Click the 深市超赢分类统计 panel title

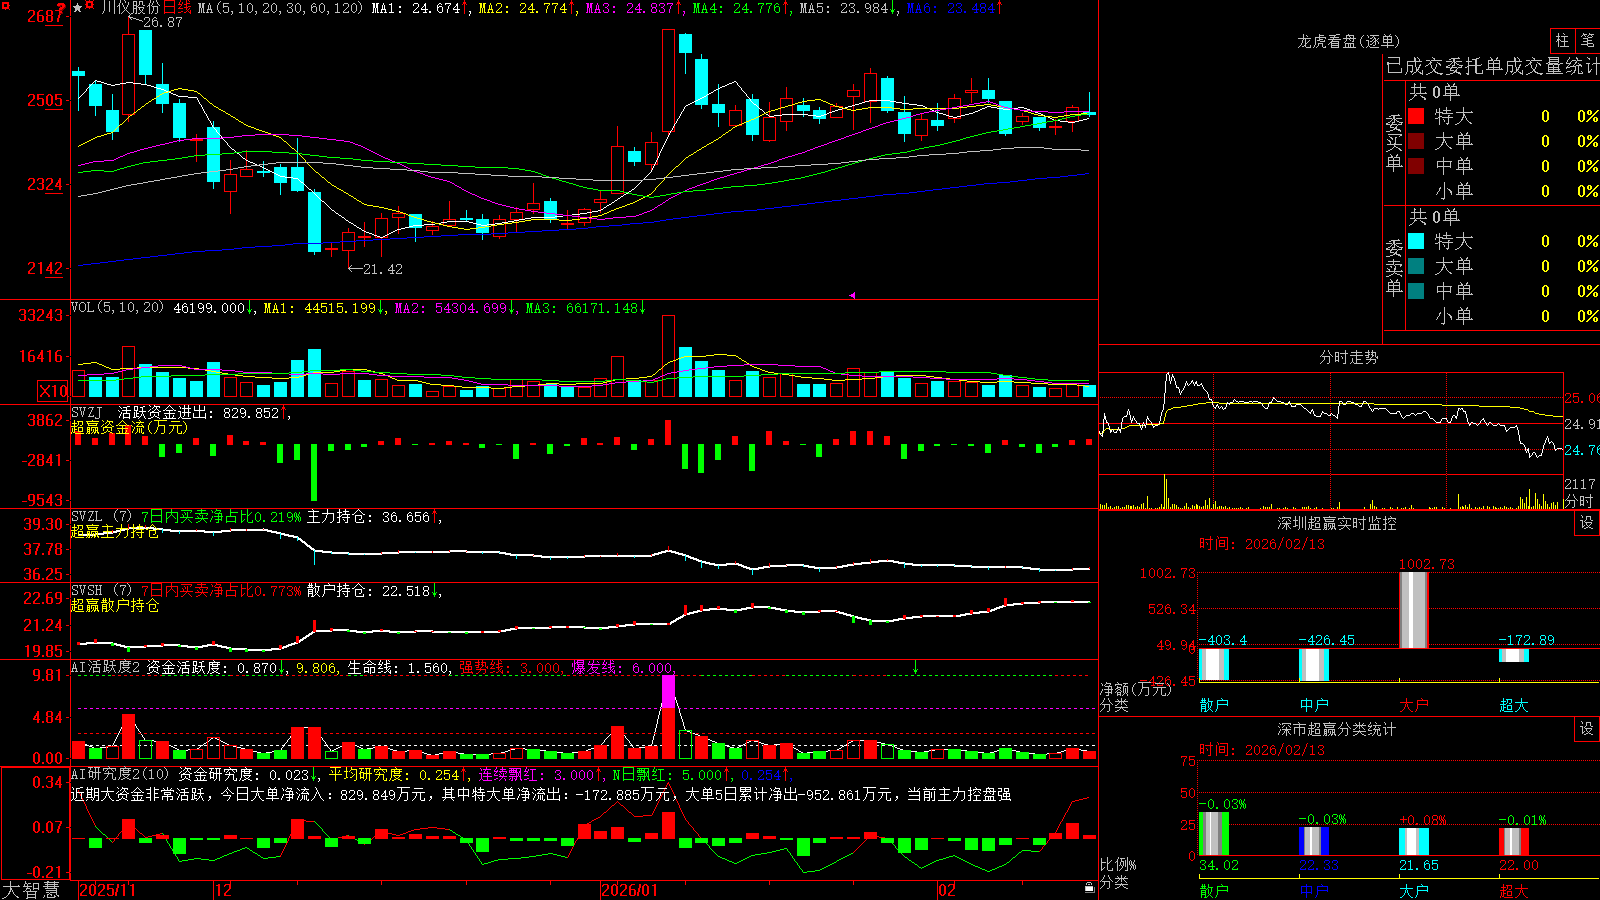(1337, 729)
